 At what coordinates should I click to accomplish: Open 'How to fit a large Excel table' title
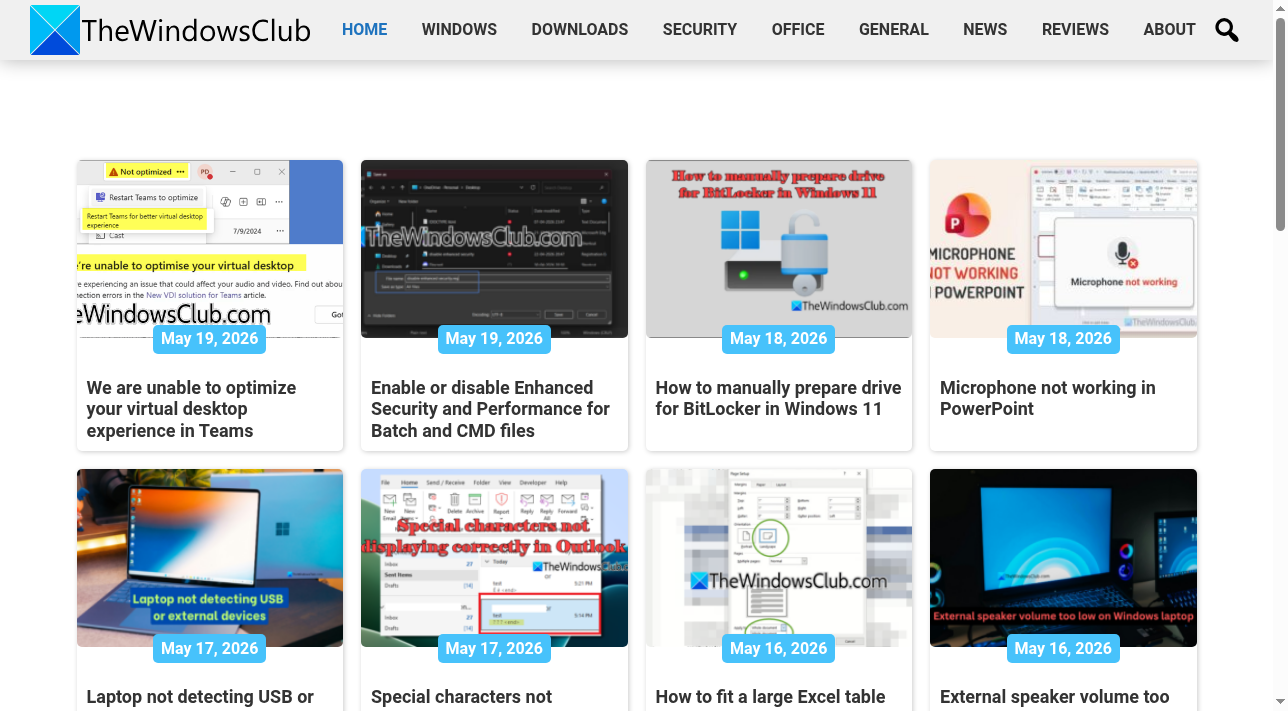pyautogui.click(x=770, y=697)
